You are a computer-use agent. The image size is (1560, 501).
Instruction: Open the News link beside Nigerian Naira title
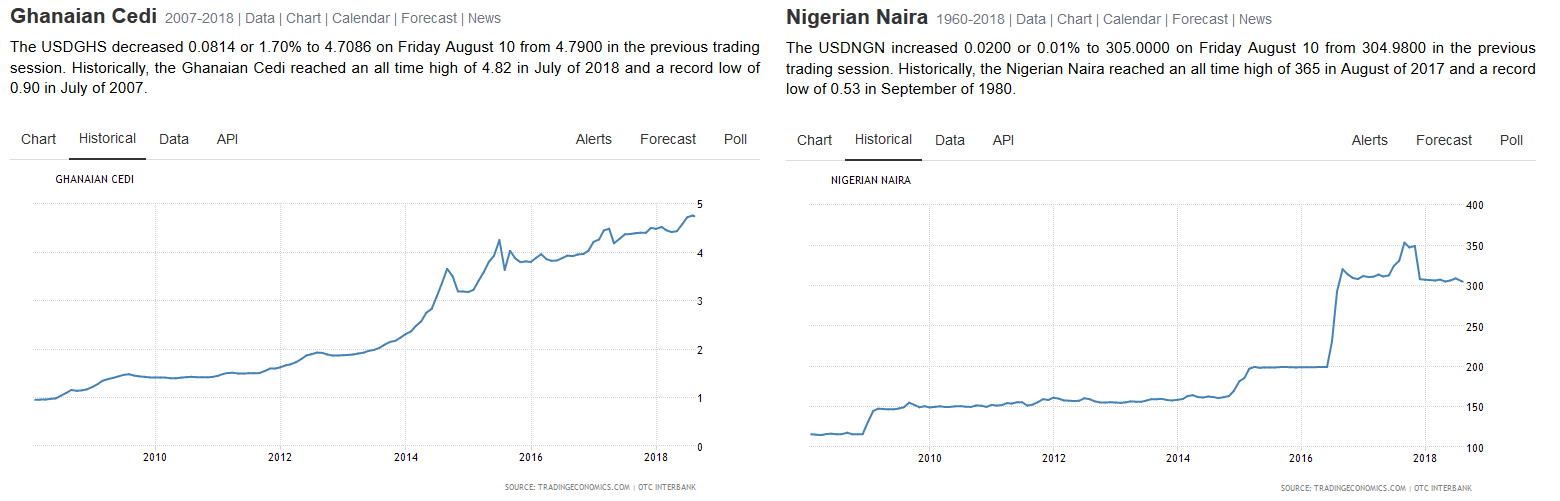1255,19
